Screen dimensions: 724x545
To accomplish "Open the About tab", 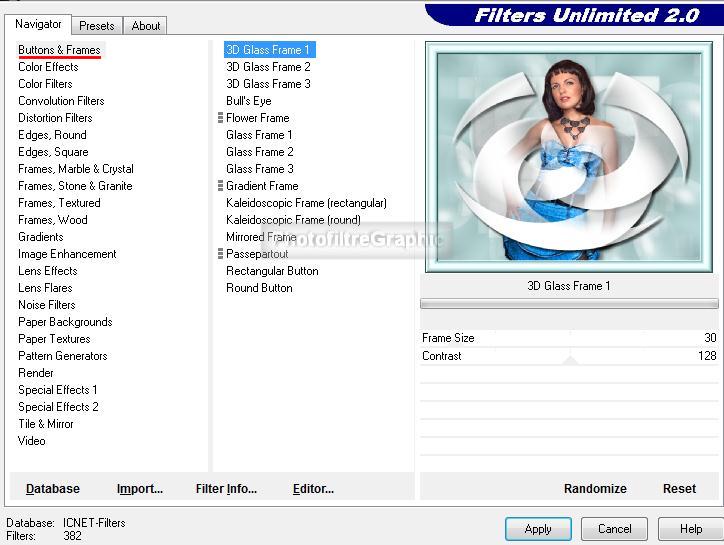I will [145, 26].
